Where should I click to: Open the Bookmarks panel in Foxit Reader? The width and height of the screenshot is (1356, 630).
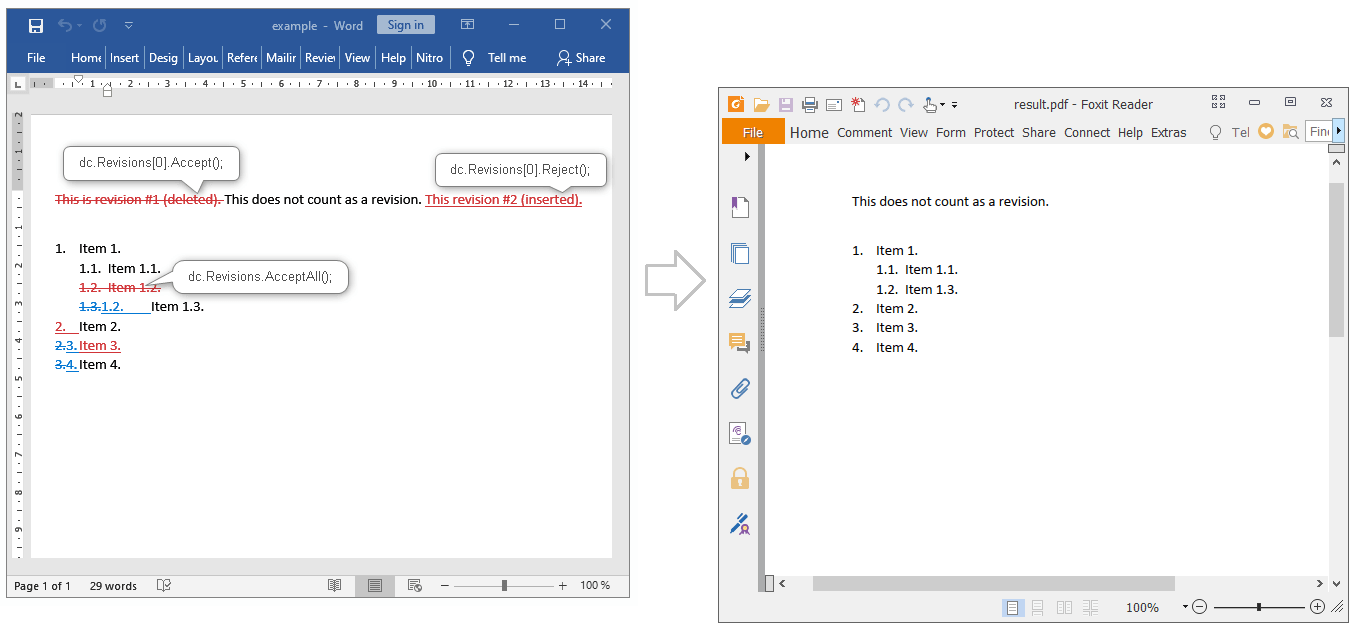(740, 206)
